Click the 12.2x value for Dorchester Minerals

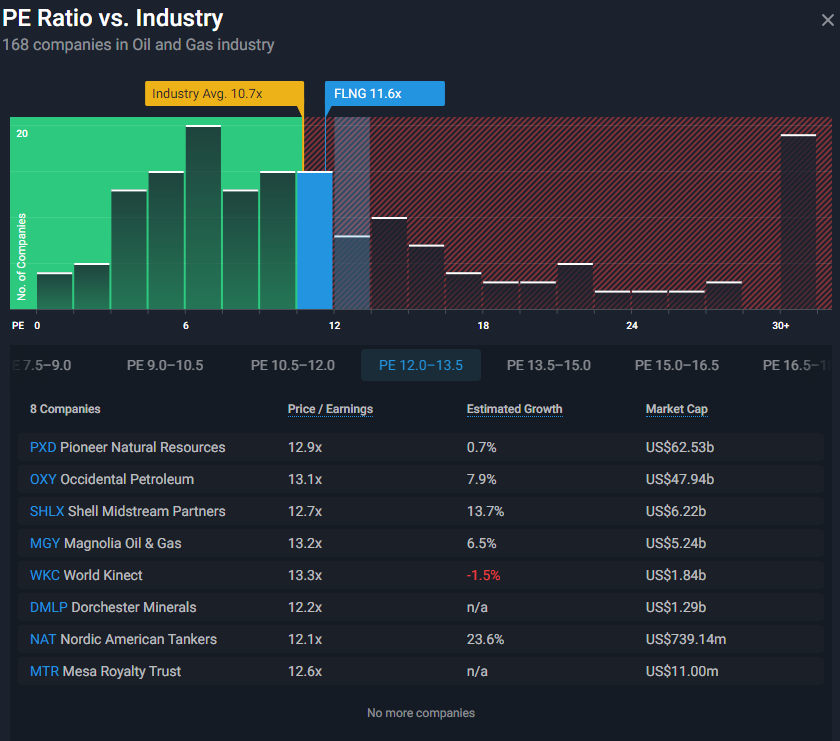point(305,607)
